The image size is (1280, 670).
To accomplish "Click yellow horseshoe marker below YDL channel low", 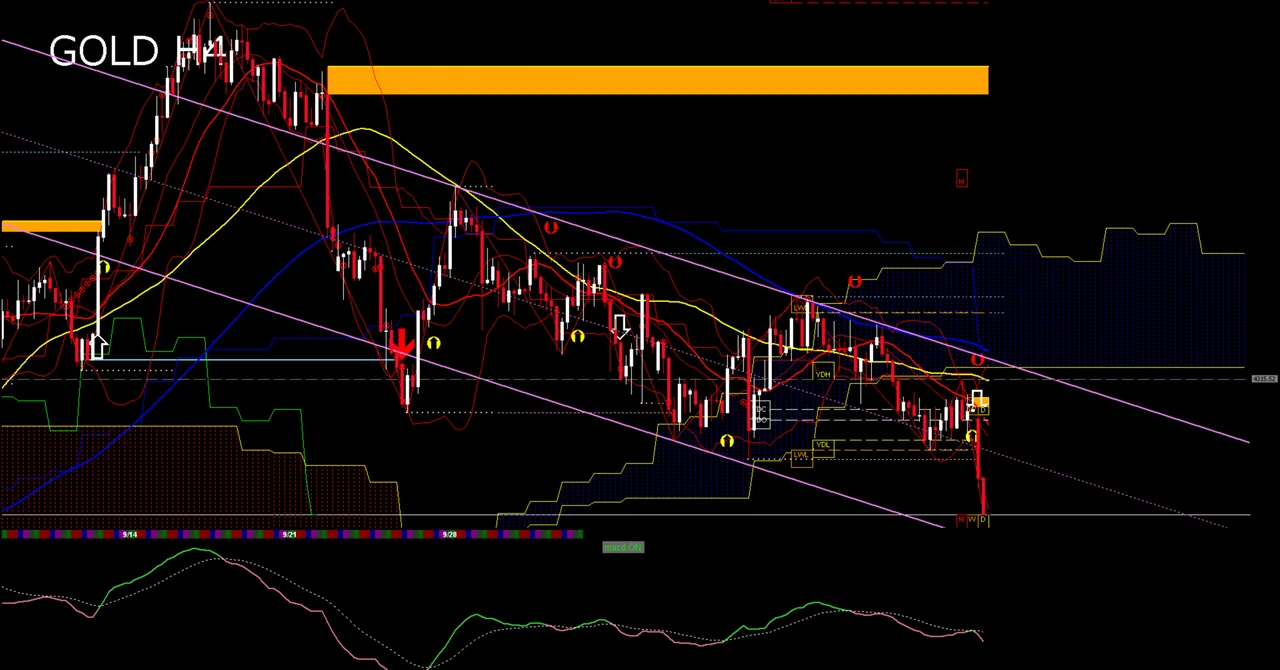I will point(727,441).
